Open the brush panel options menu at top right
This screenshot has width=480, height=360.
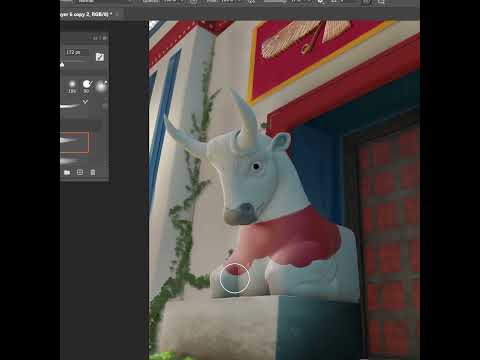coord(104,38)
